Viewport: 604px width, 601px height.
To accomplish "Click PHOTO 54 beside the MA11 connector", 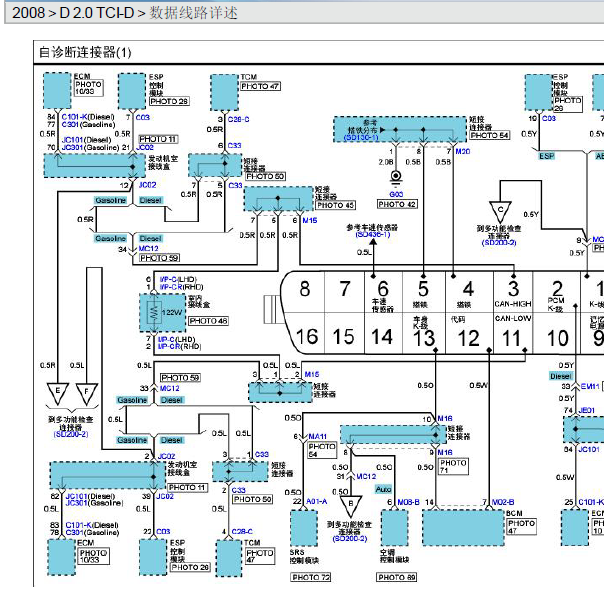I will 322,450.
